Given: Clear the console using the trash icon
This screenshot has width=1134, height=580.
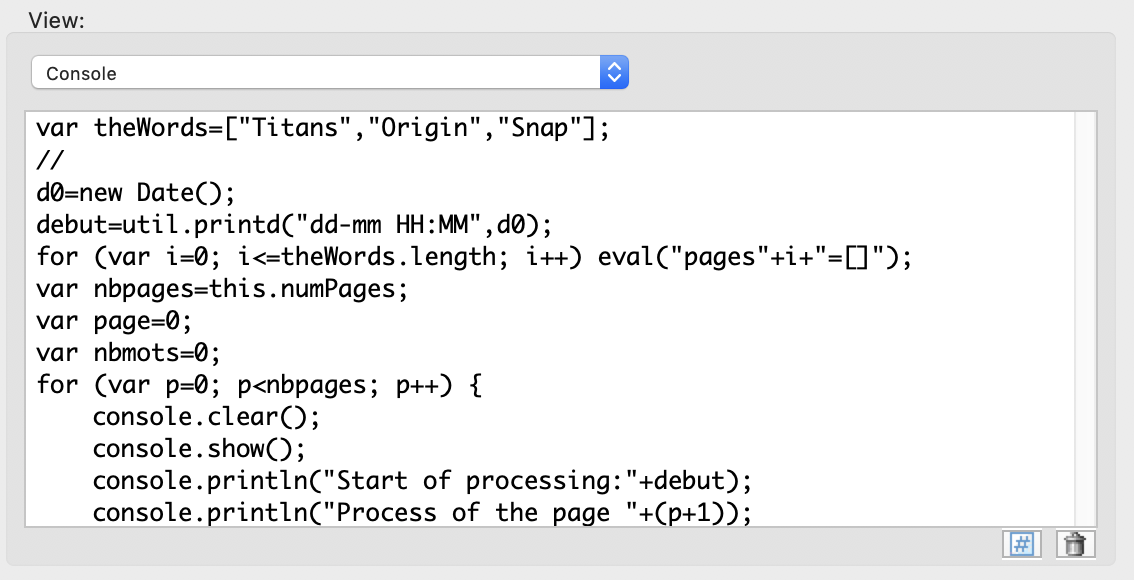Looking at the screenshot, I should click(x=1074, y=544).
